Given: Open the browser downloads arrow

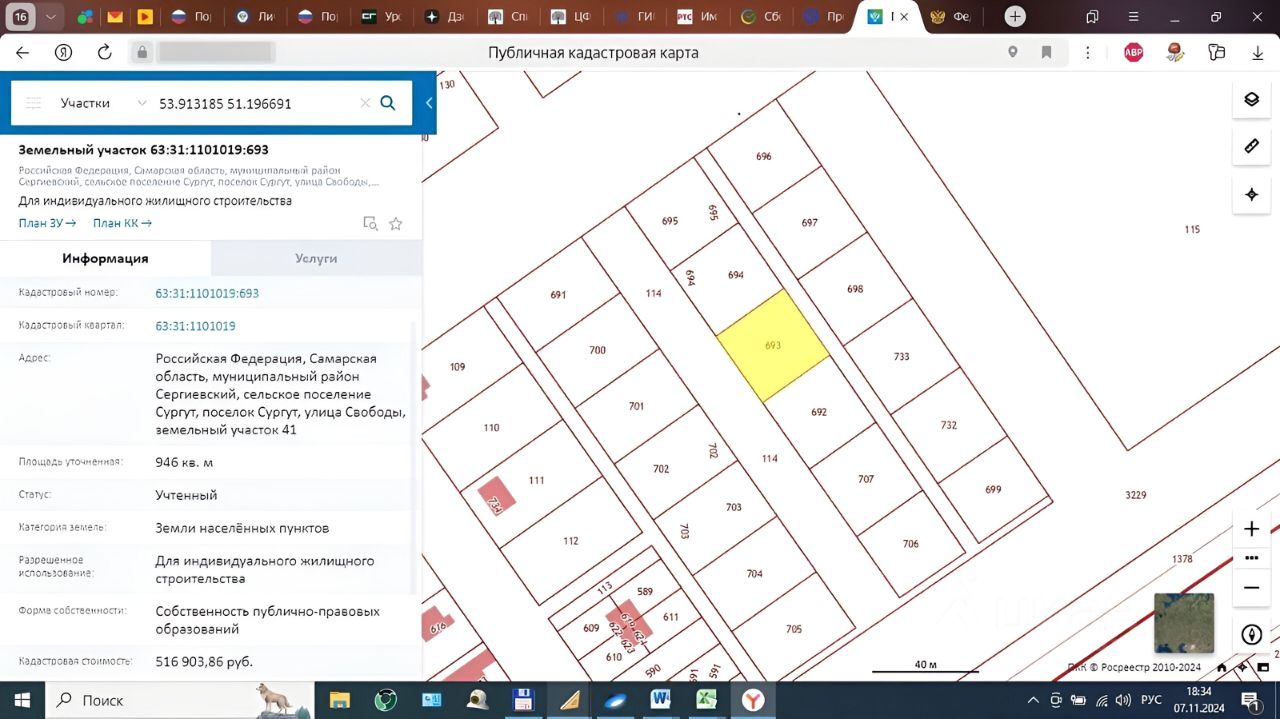Looking at the screenshot, I should click(x=1258, y=53).
